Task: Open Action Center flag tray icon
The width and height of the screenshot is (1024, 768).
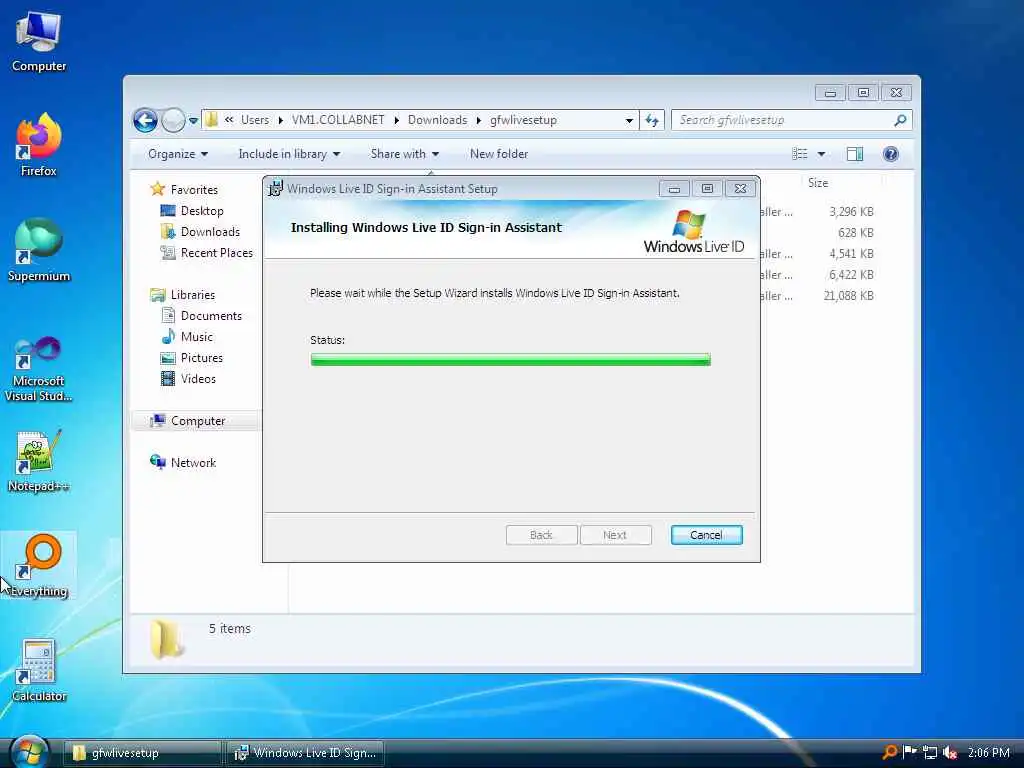Action: click(x=909, y=752)
